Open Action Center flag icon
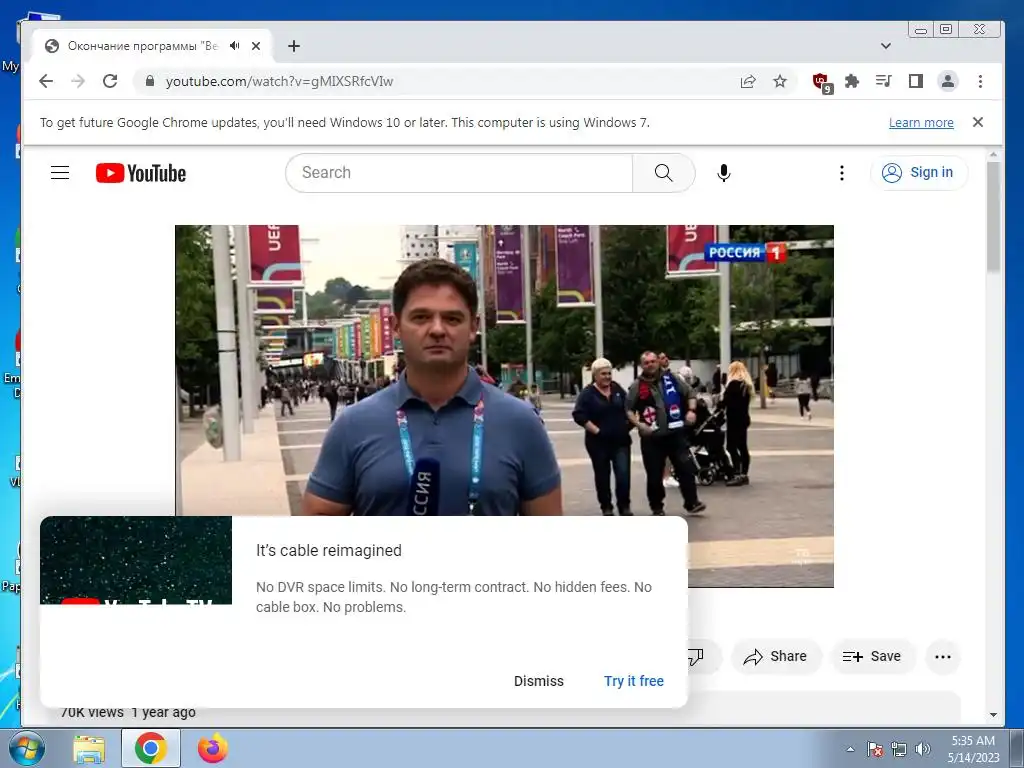 coord(875,749)
